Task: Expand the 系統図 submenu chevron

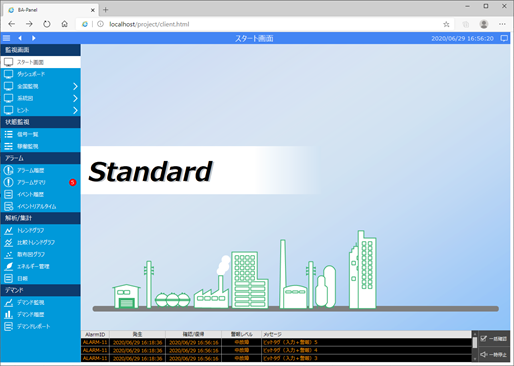Action: pyautogui.click(x=75, y=98)
